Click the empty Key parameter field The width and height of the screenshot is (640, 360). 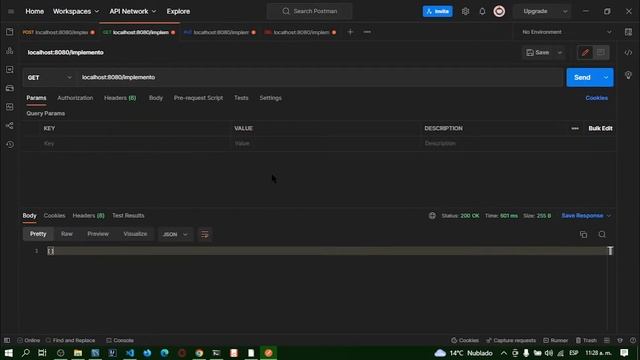point(135,144)
